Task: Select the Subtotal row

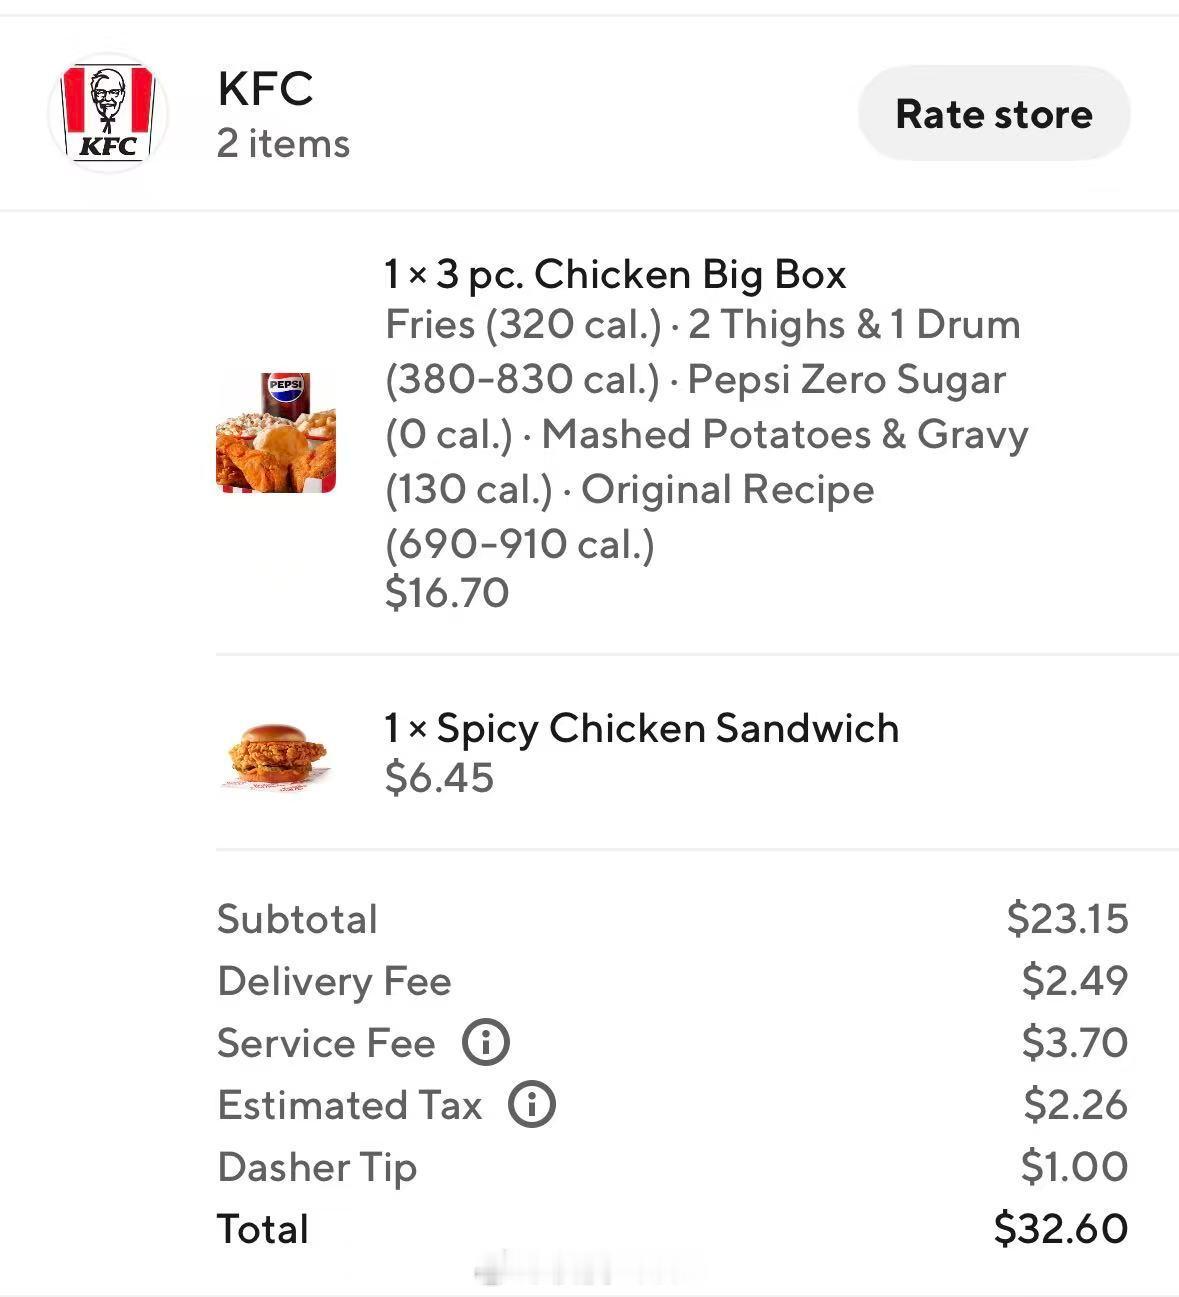Action: 673,918
